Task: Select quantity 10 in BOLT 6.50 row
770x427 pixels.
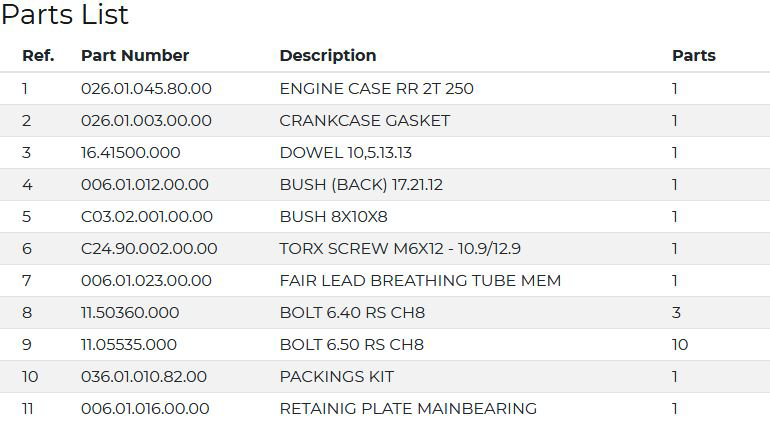Action: point(680,344)
